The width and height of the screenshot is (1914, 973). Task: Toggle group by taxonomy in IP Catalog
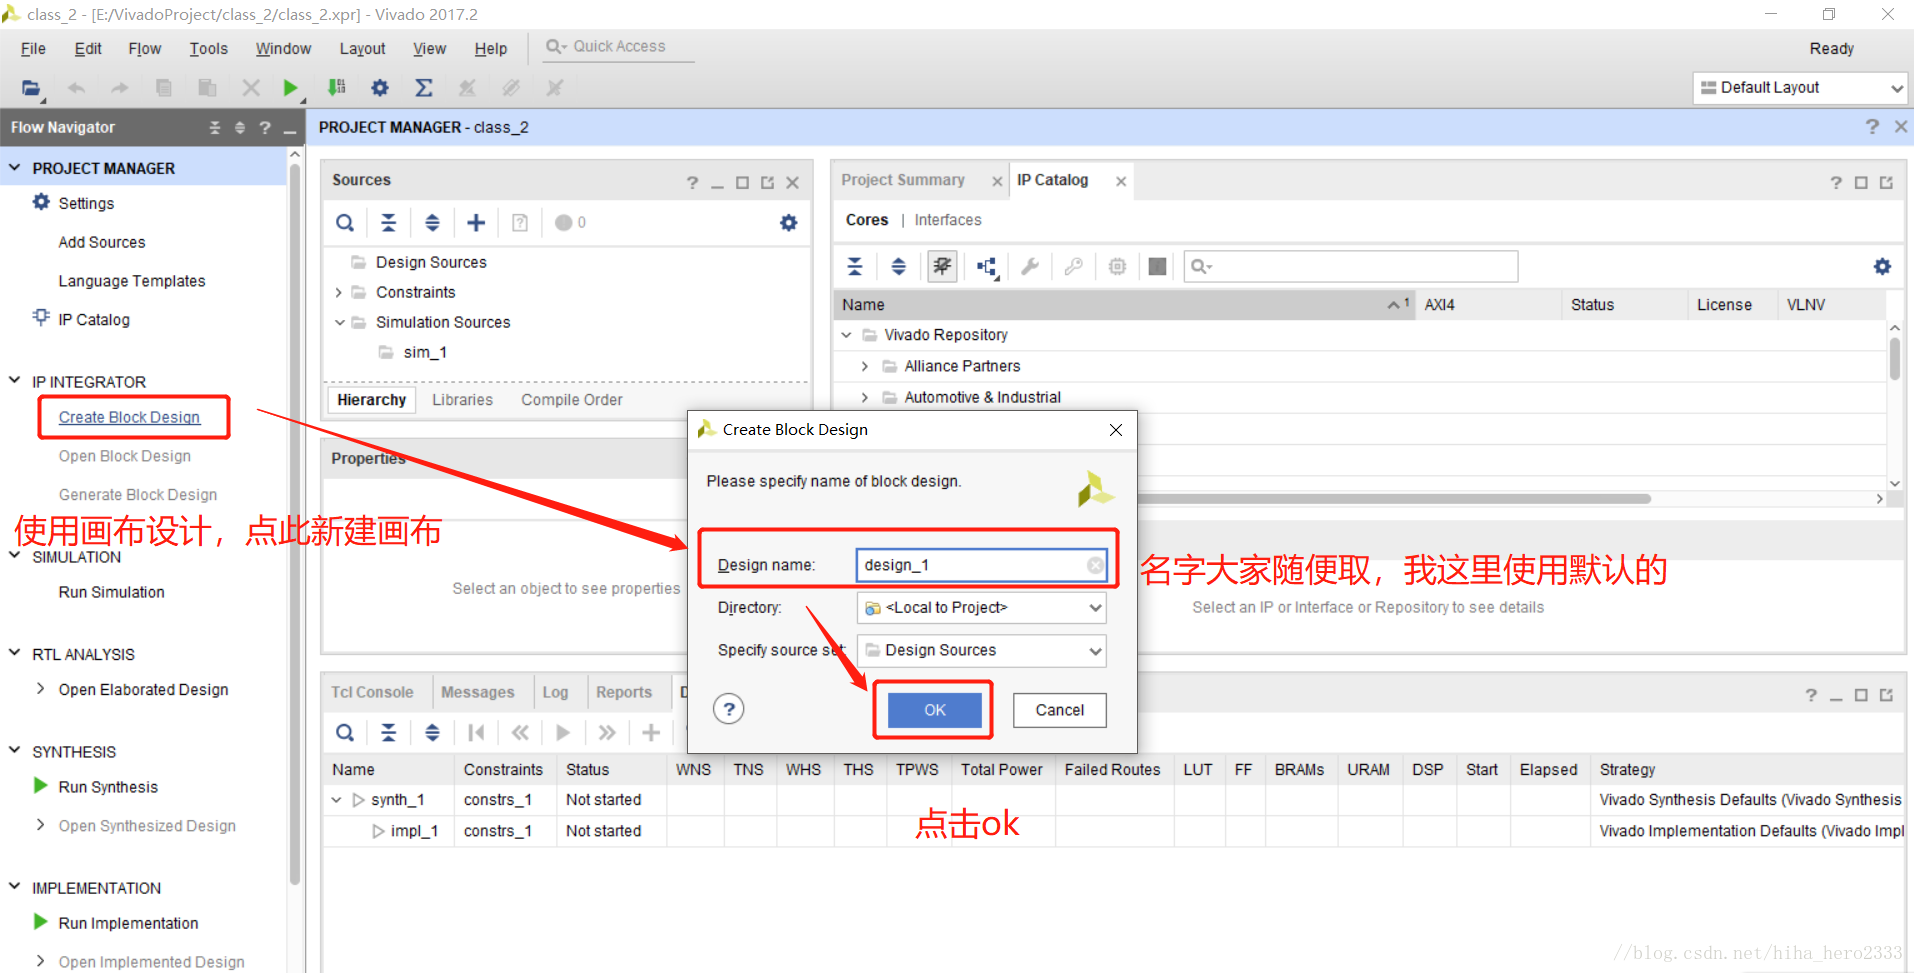(942, 266)
